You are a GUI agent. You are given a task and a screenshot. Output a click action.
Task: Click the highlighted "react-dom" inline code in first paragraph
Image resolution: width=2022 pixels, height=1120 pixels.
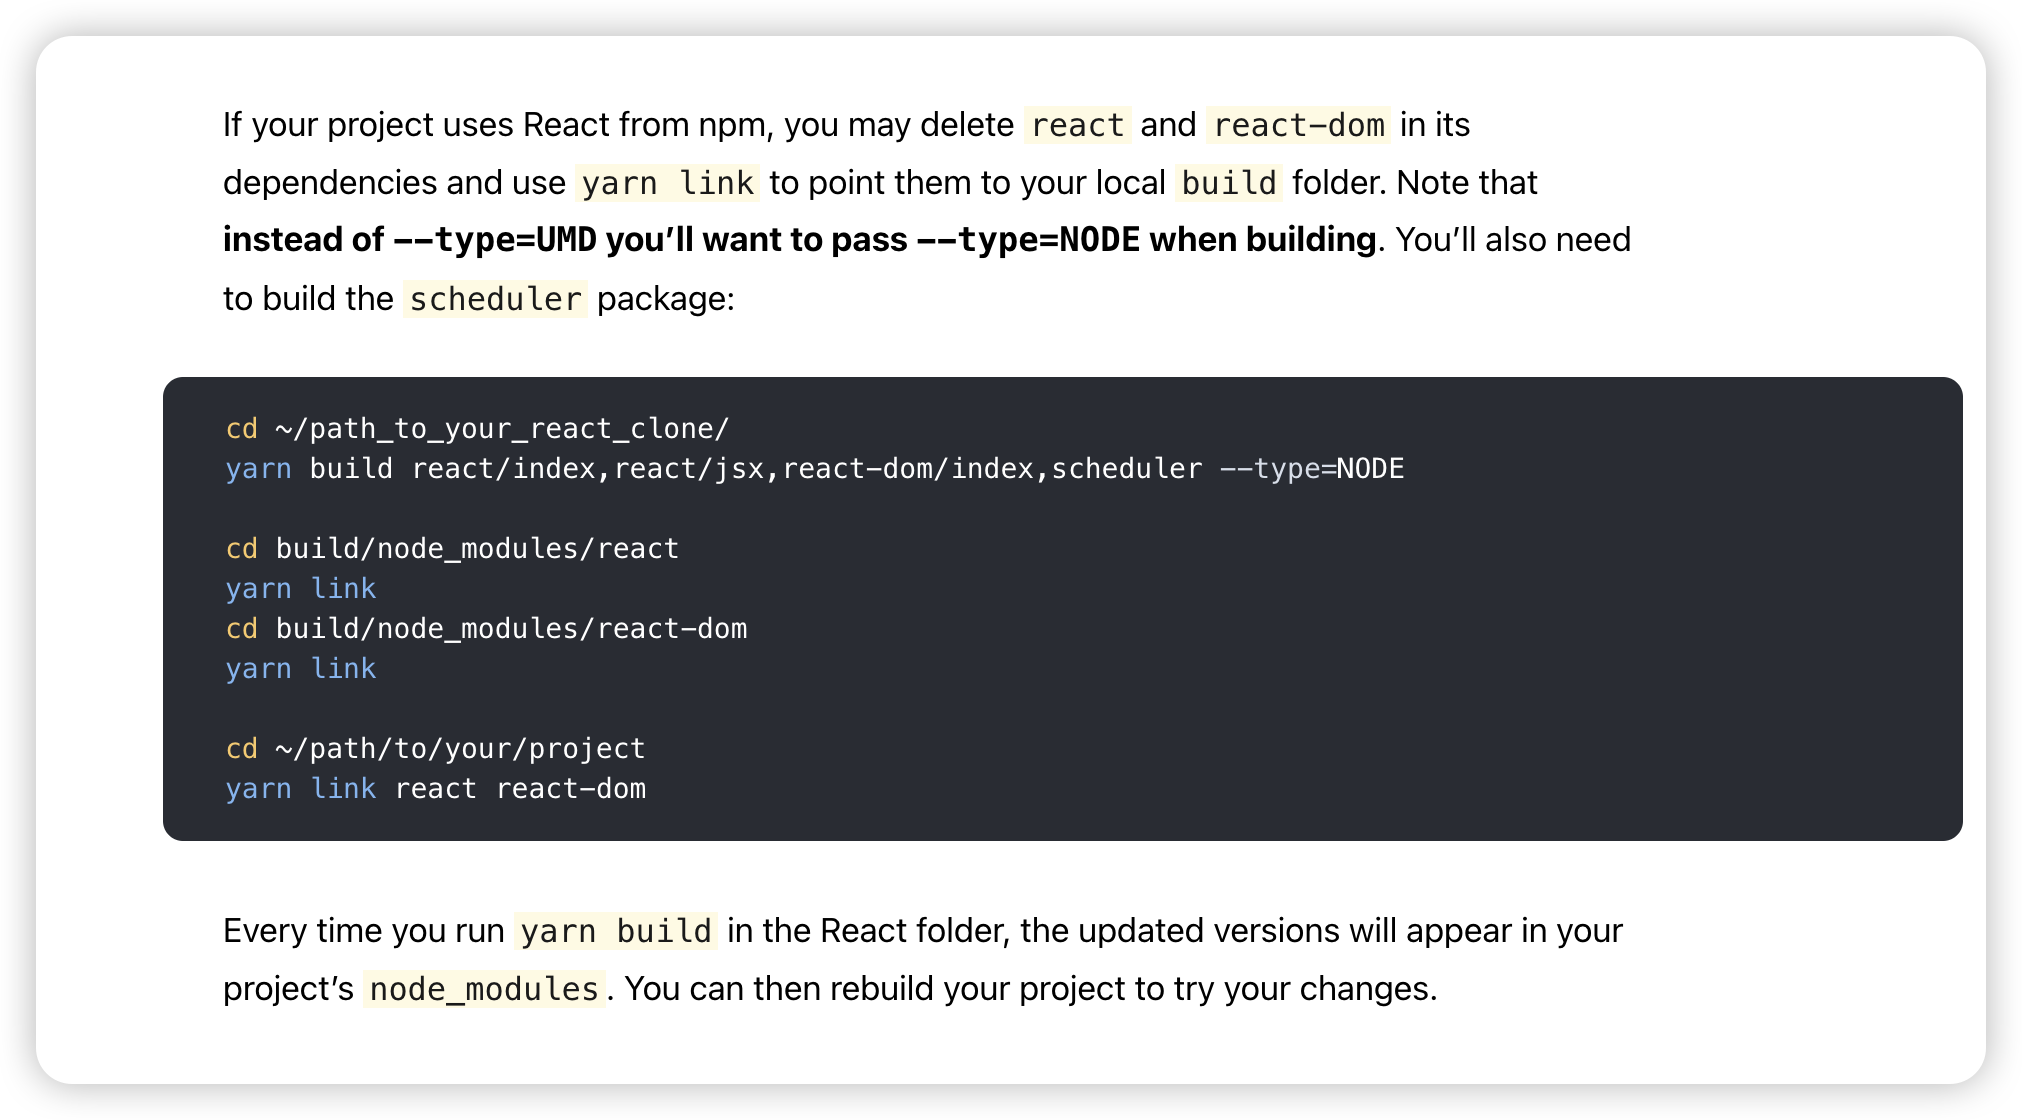1298,125
